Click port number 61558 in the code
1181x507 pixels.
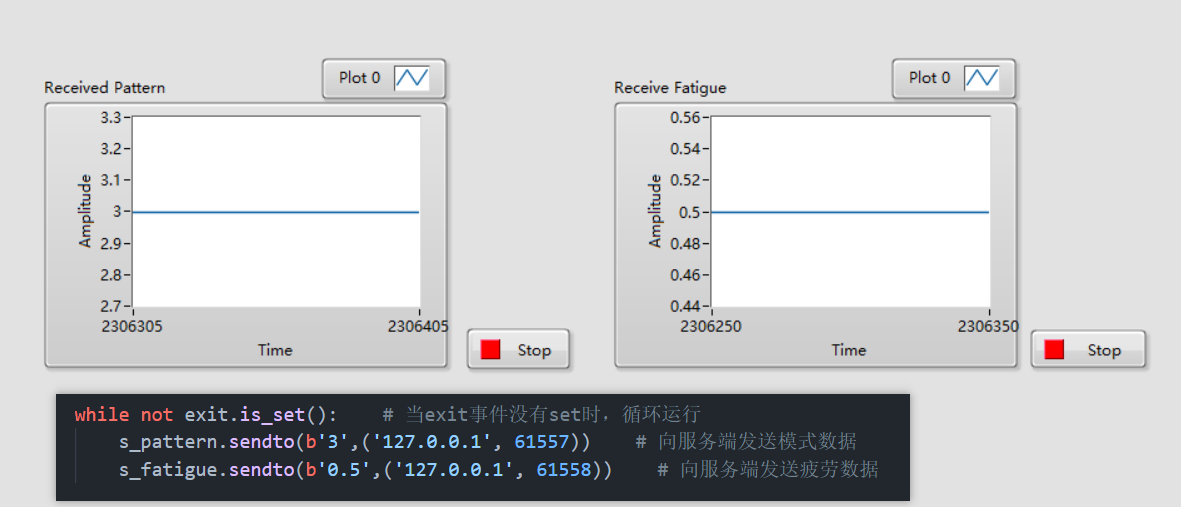[x=563, y=469]
